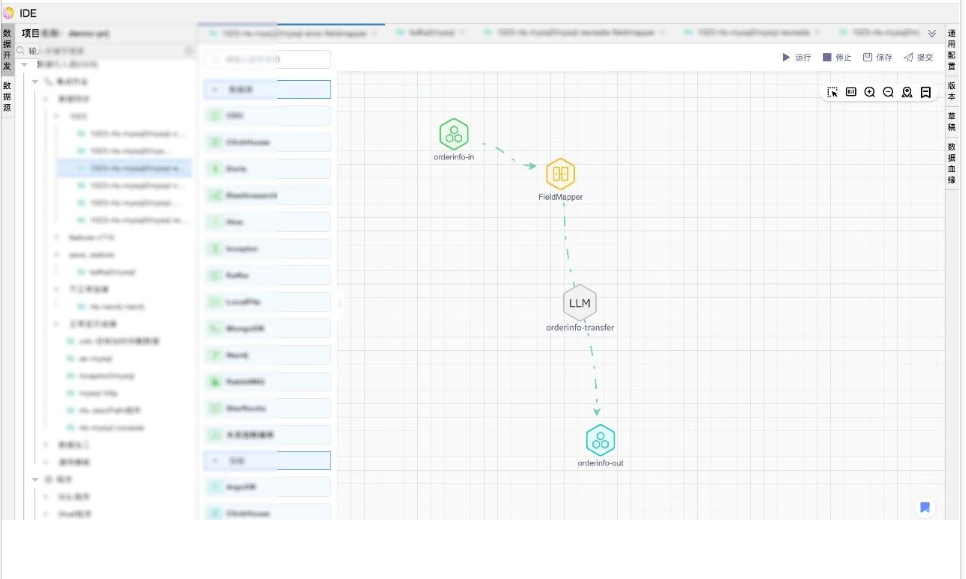Select the orderinfo-out sink node
This screenshot has width=966, height=579.
[600, 440]
